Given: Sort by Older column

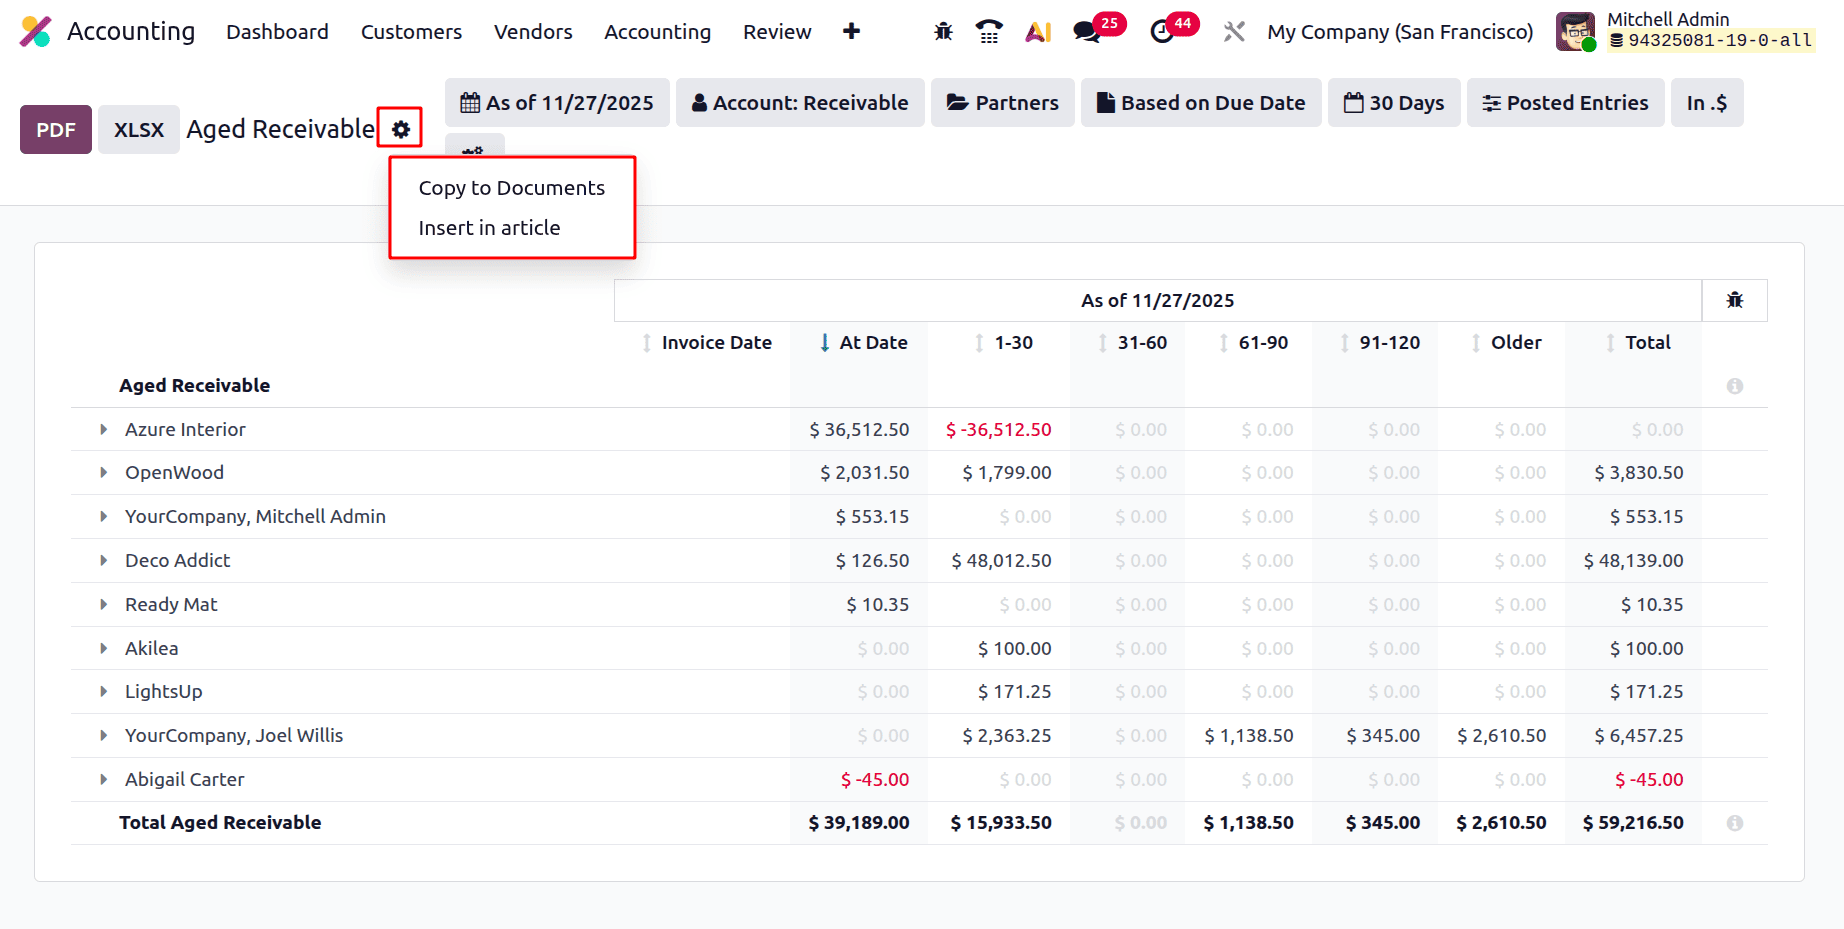Looking at the screenshot, I should pyautogui.click(x=1477, y=343).
